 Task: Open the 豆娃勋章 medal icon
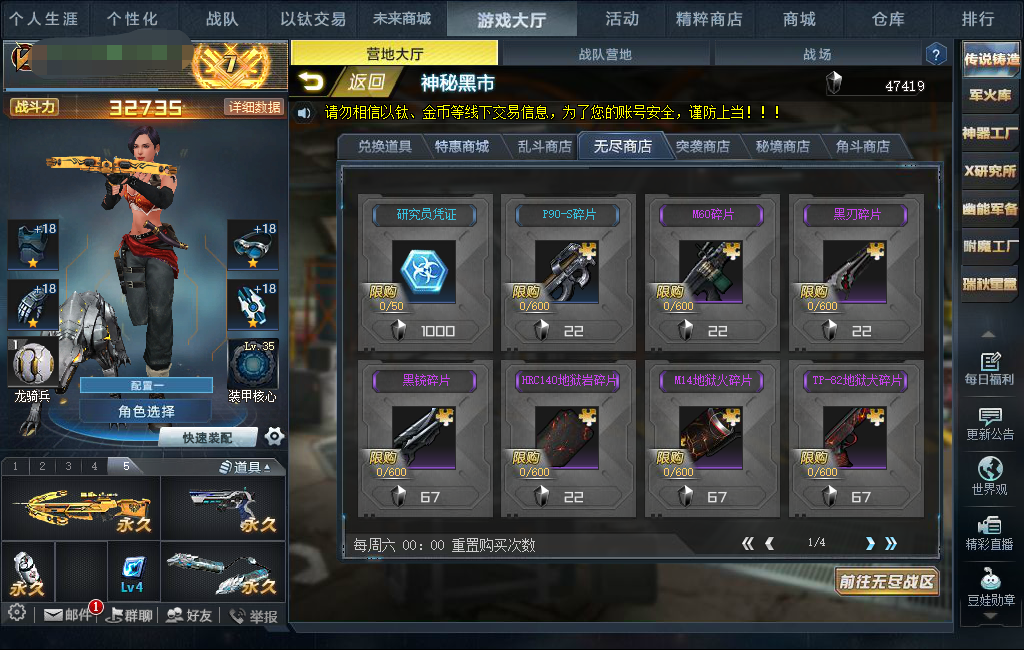(990, 587)
